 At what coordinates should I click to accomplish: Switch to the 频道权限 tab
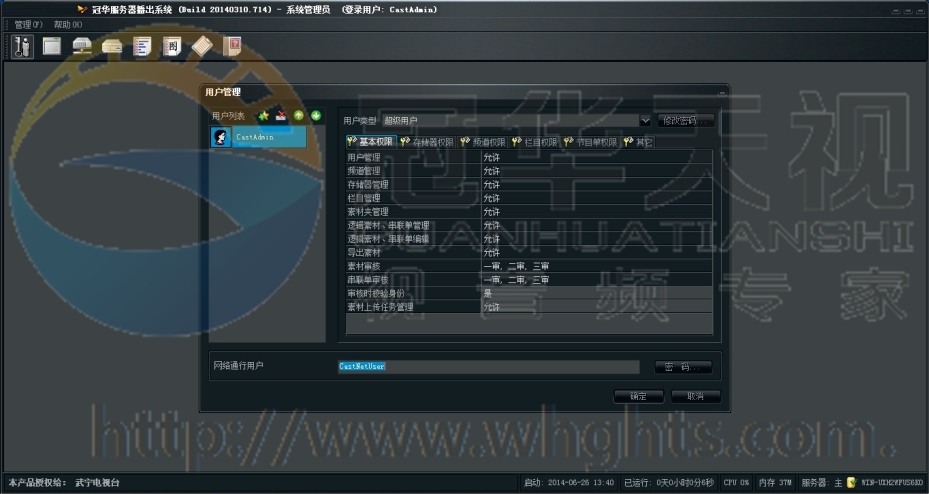(x=483, y=142)
